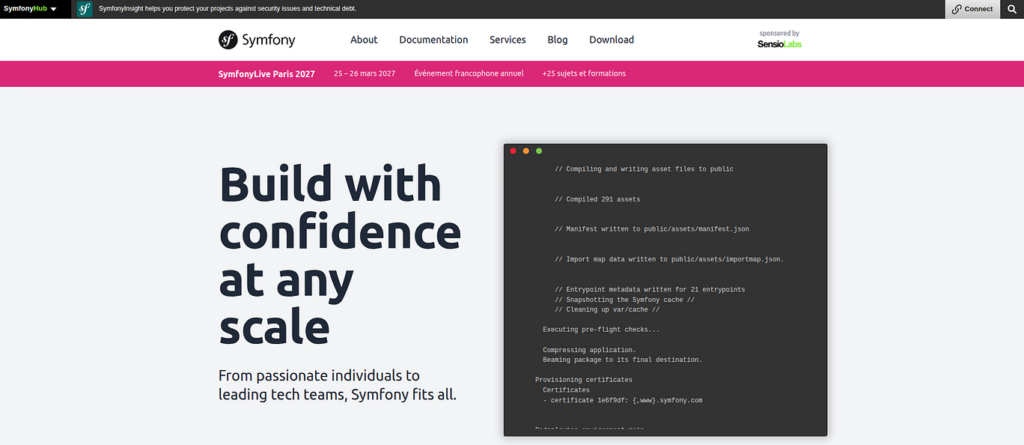Click 'Événement francophone annuel' text
Image resolution: width=1024 pixels, height=445 pixels.
469,73
